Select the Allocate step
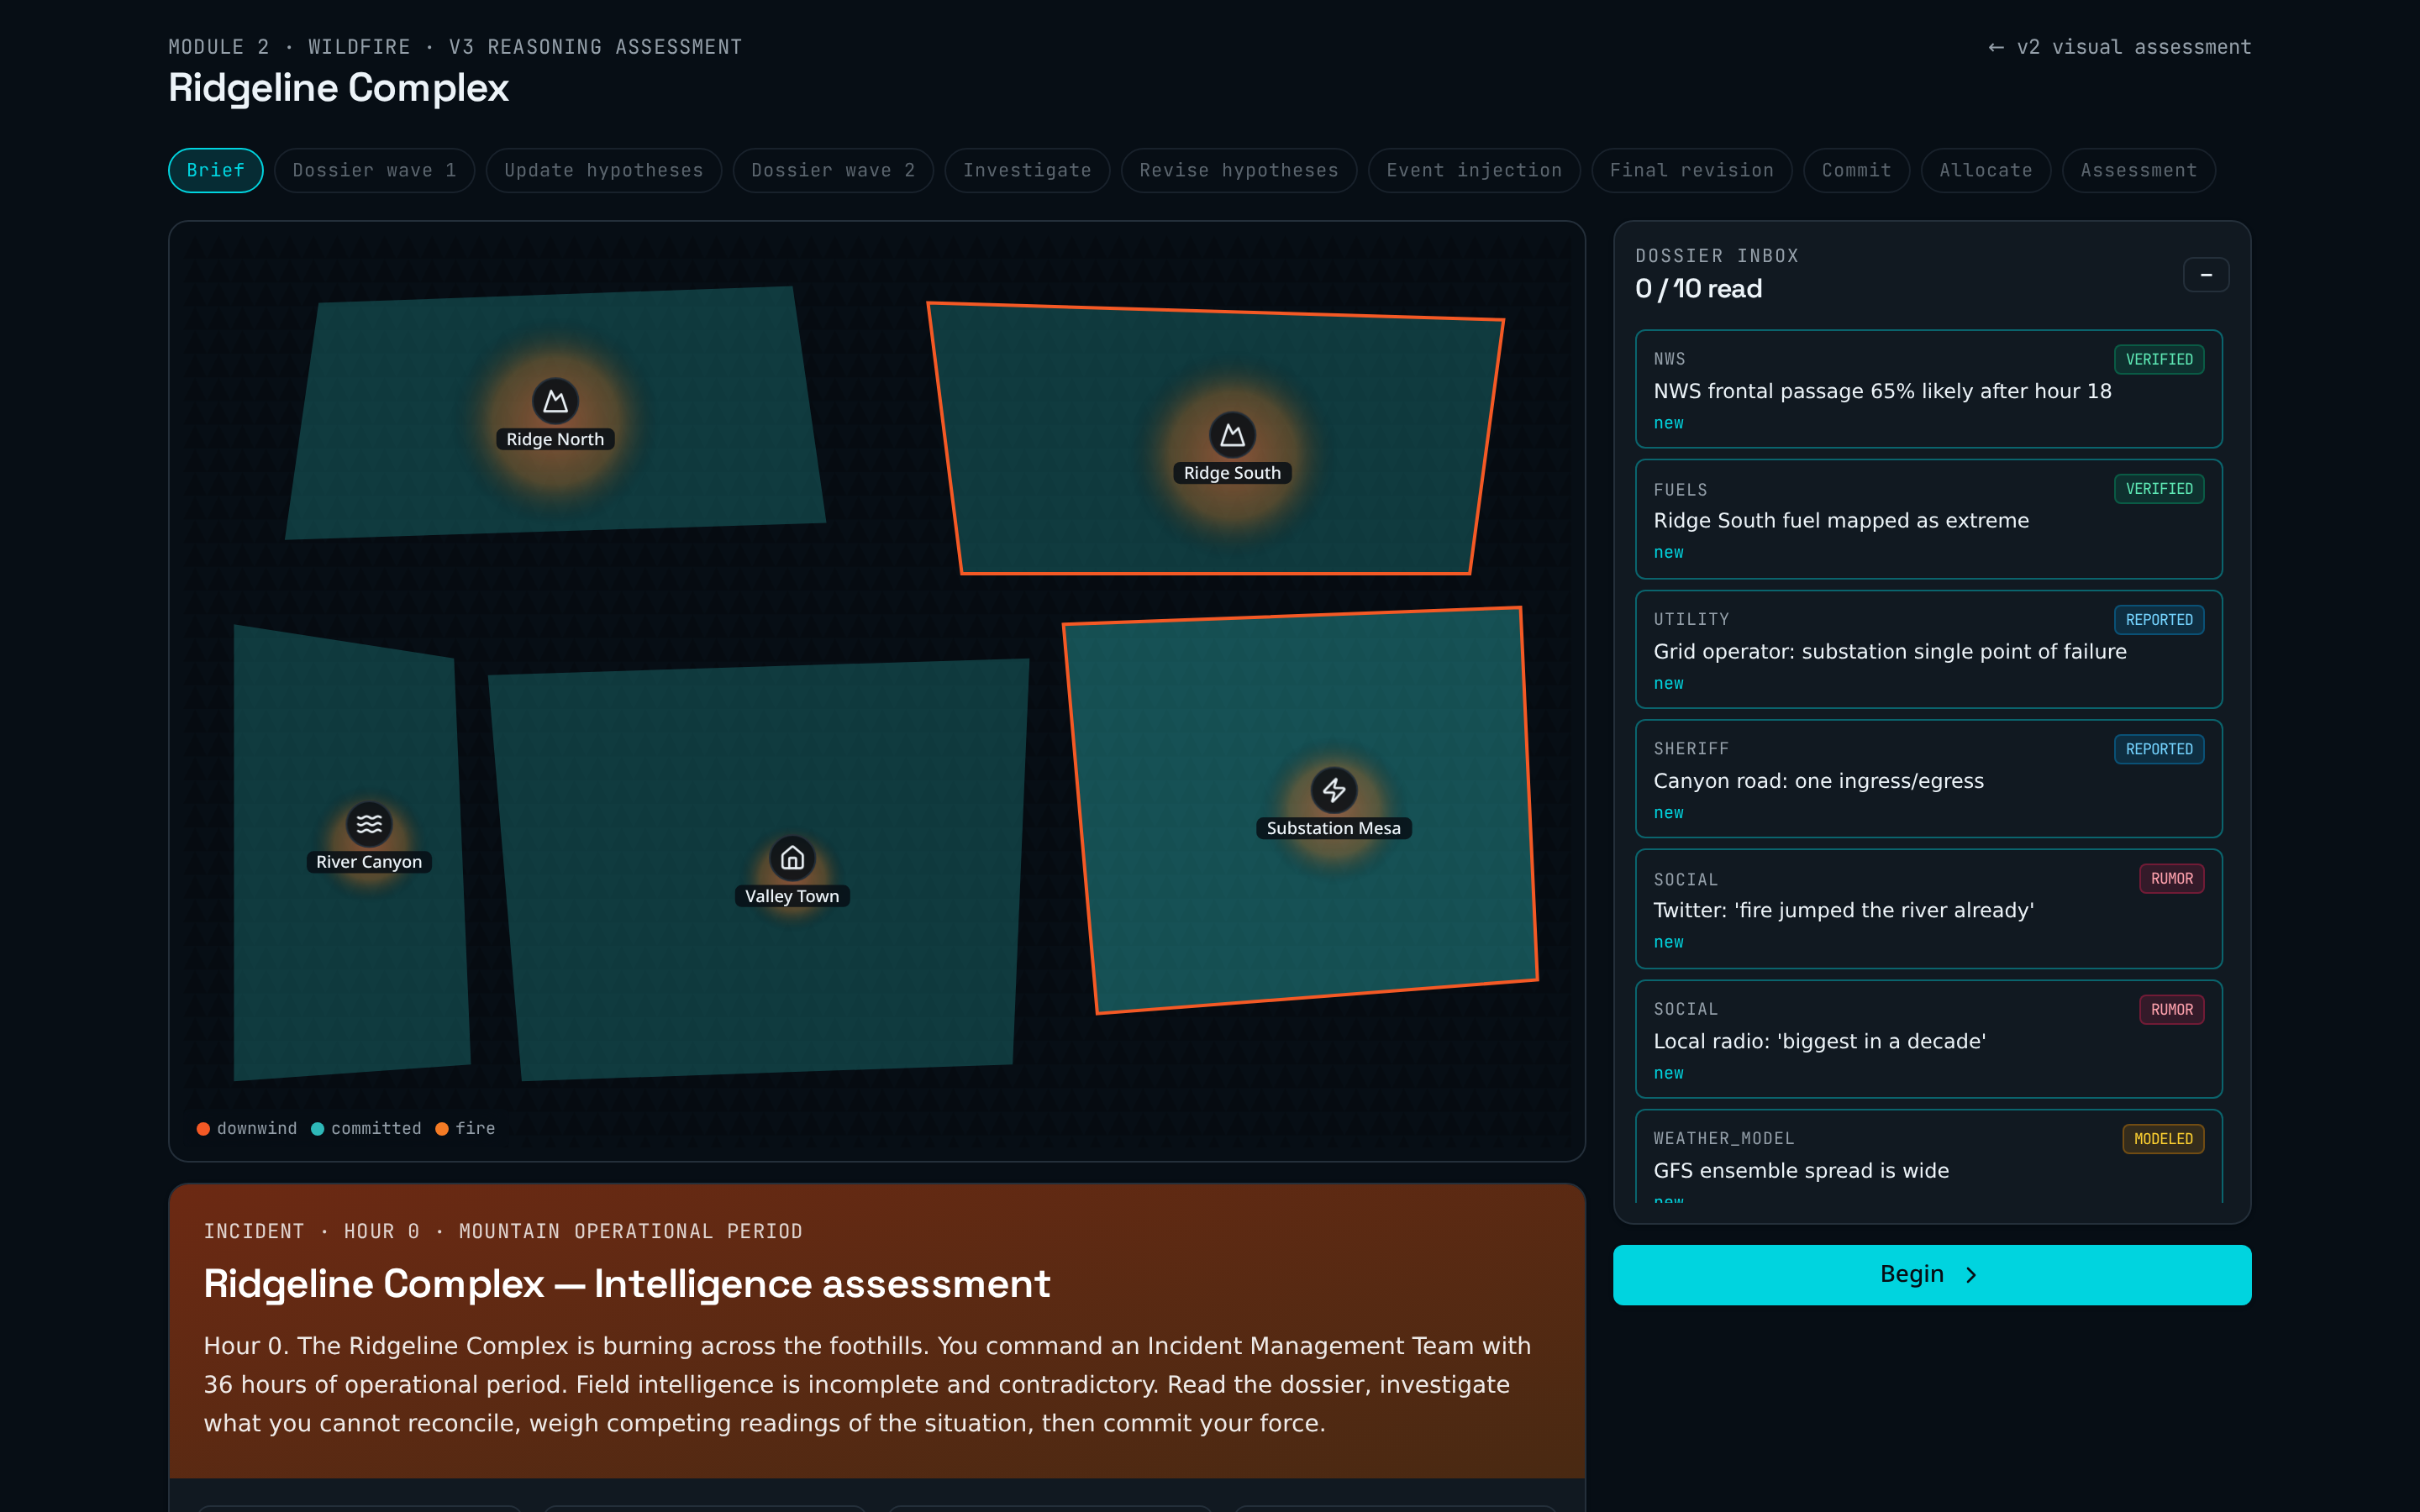The image size is (2420, 1512). coord(1985,170)
